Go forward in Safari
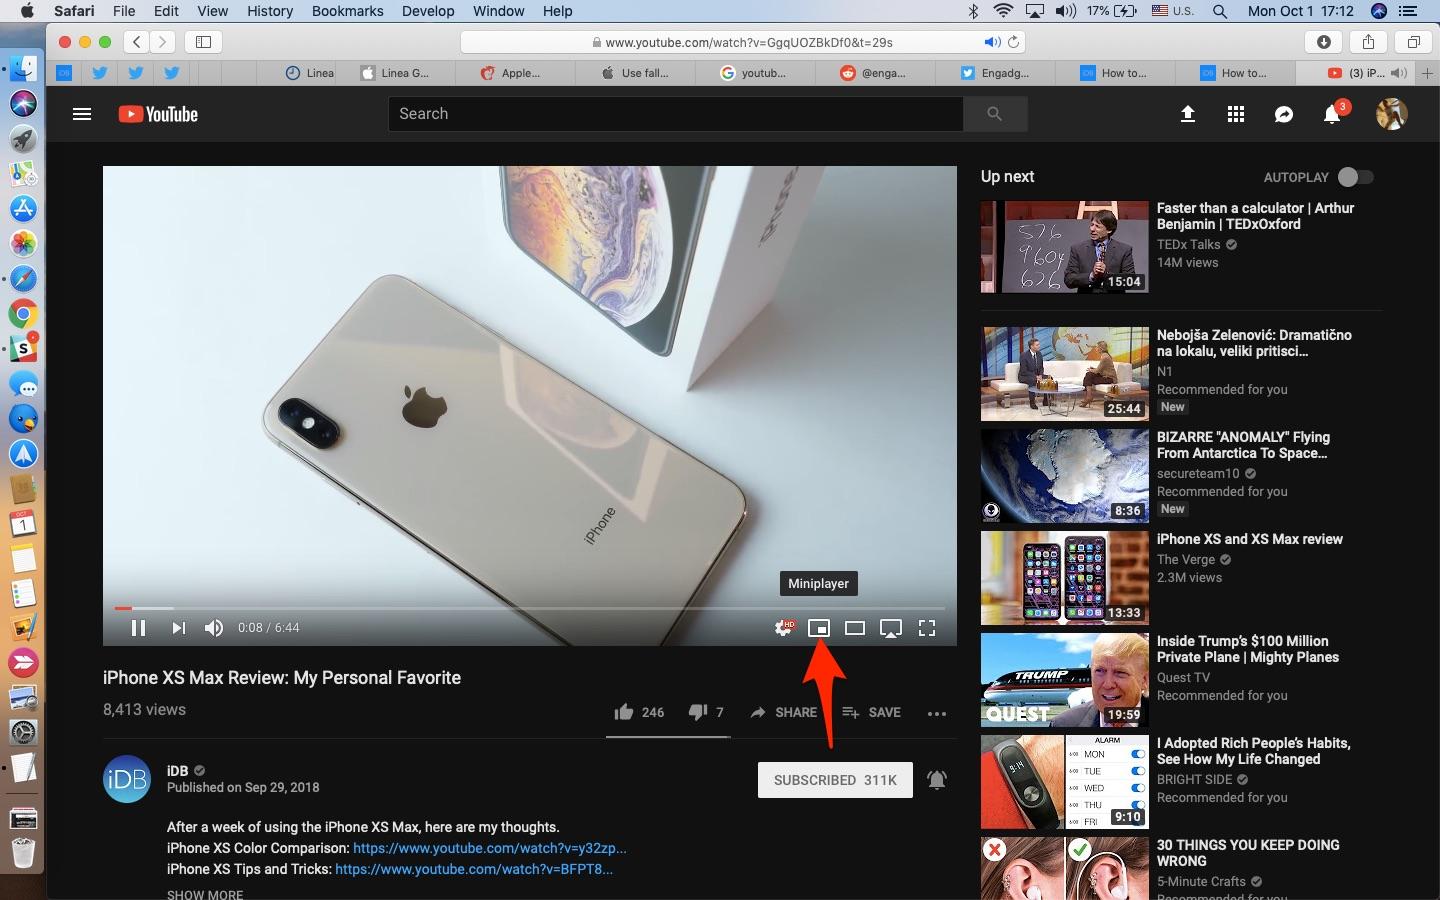Viewport: 1440px width, 900px height. 163,42
